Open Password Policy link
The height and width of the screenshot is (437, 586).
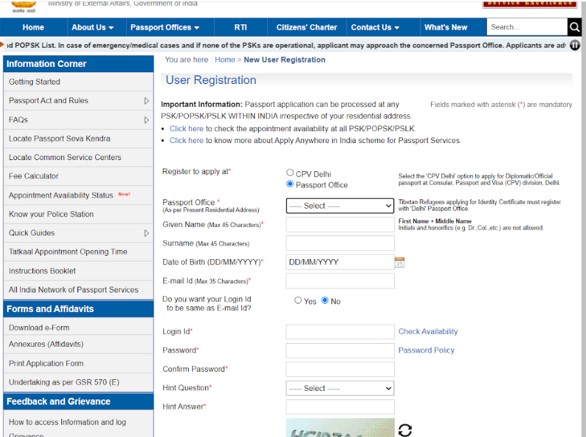(x=426, y=350)
